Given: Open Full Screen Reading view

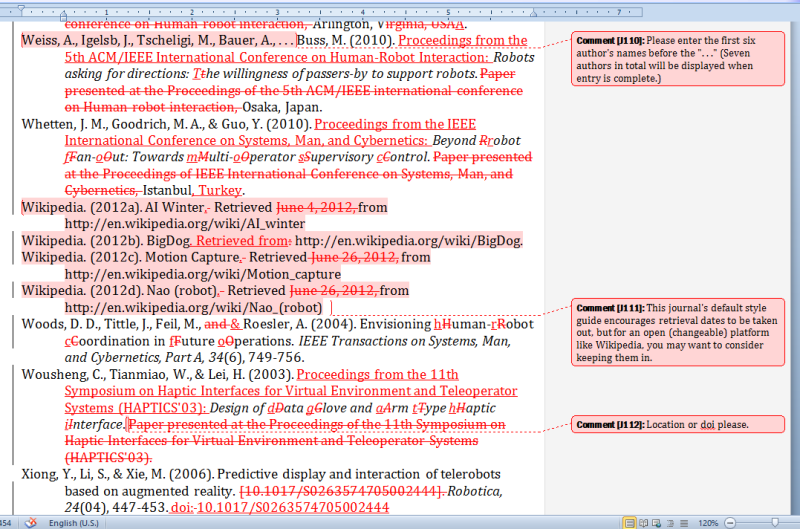Looking at the screenshot, I should click(x=644, y=522).
